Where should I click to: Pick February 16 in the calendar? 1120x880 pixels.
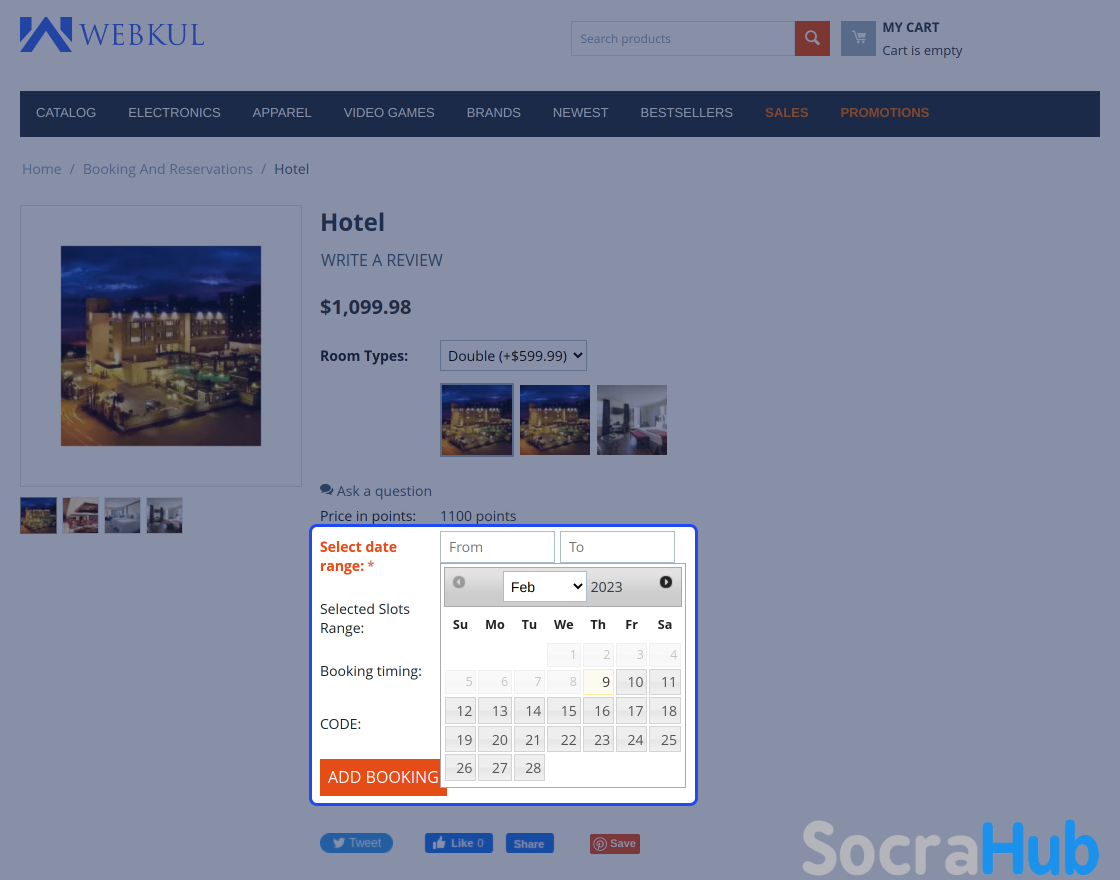[x=598, y=711]
